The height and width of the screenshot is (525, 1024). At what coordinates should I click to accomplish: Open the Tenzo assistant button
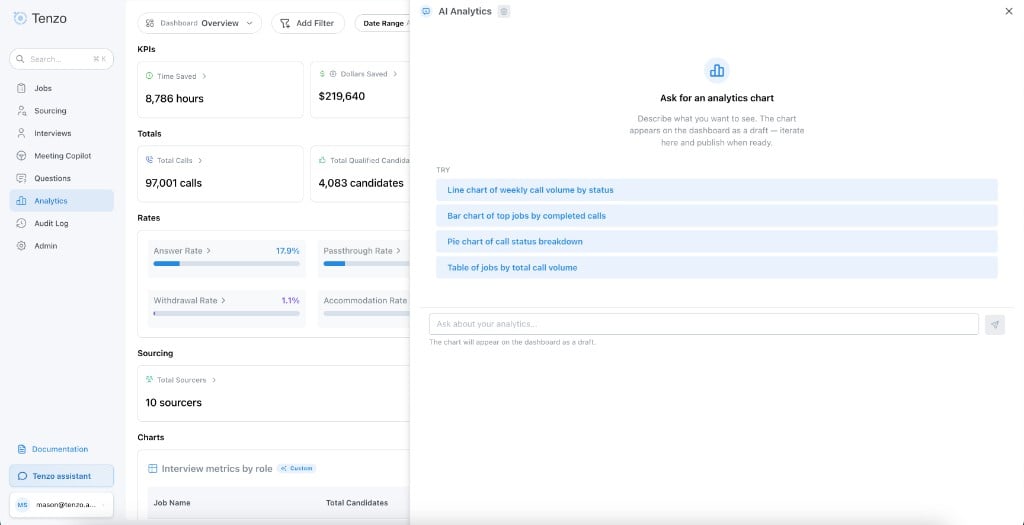[x=61, y=476]
